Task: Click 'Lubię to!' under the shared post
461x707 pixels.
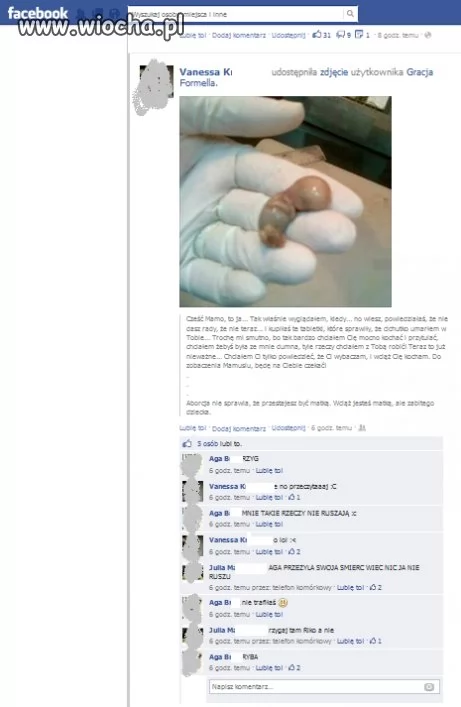Action: pyautogui.click(x=193, y=428)
